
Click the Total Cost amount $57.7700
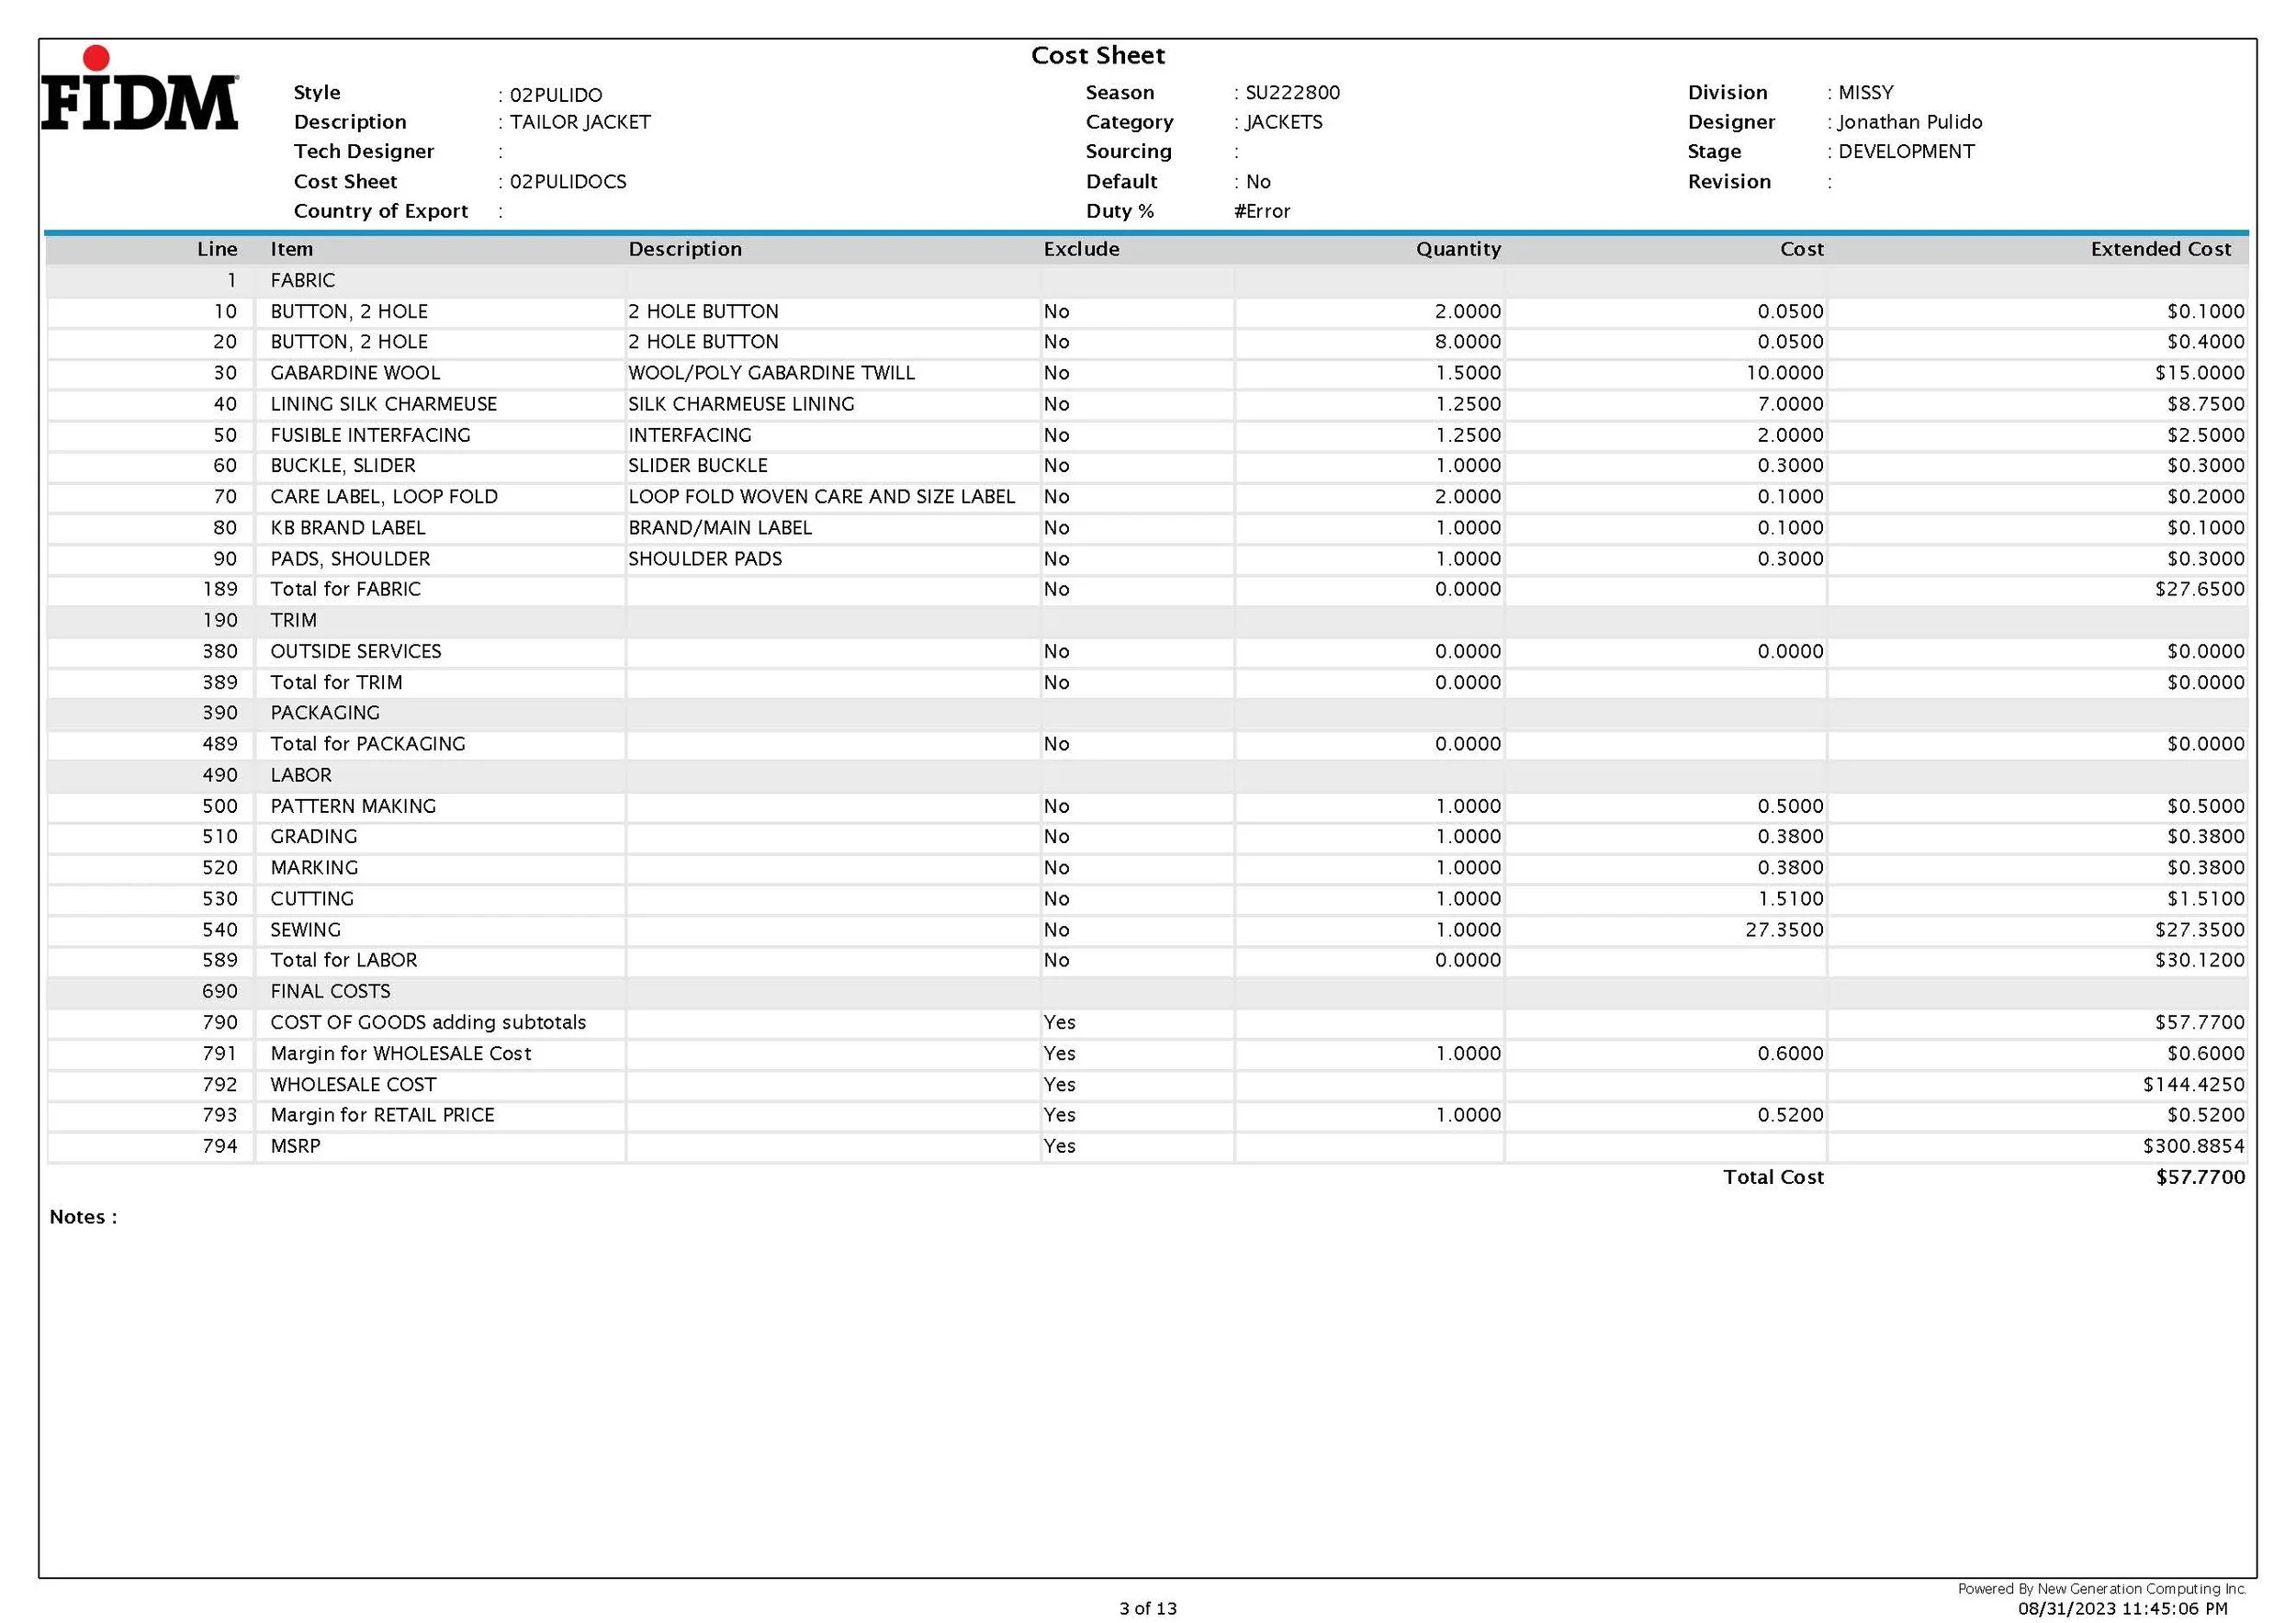pos(2199,1177)
